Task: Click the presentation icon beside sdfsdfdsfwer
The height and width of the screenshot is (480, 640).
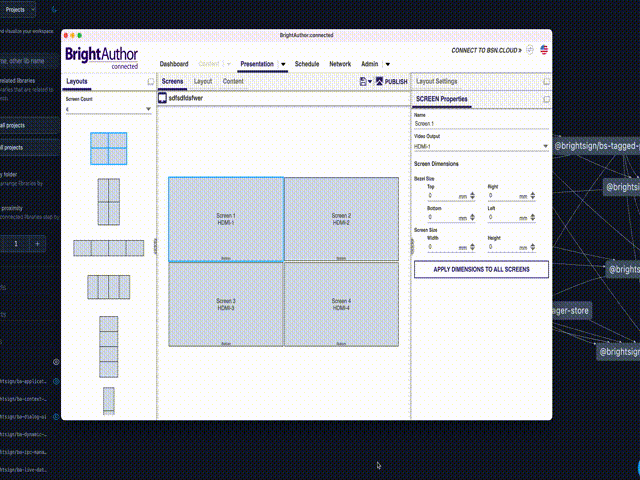Action: click(162, 98)
